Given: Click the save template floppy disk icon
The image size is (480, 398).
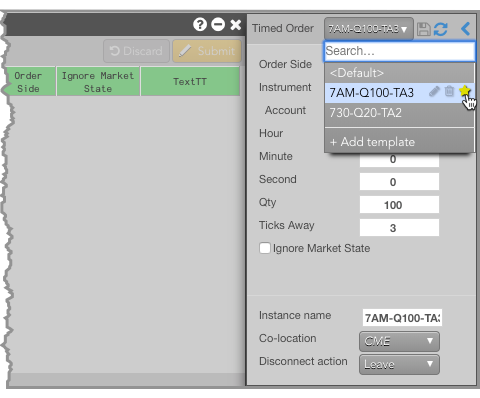Looking at the screenshot, I should click(424, 29).
